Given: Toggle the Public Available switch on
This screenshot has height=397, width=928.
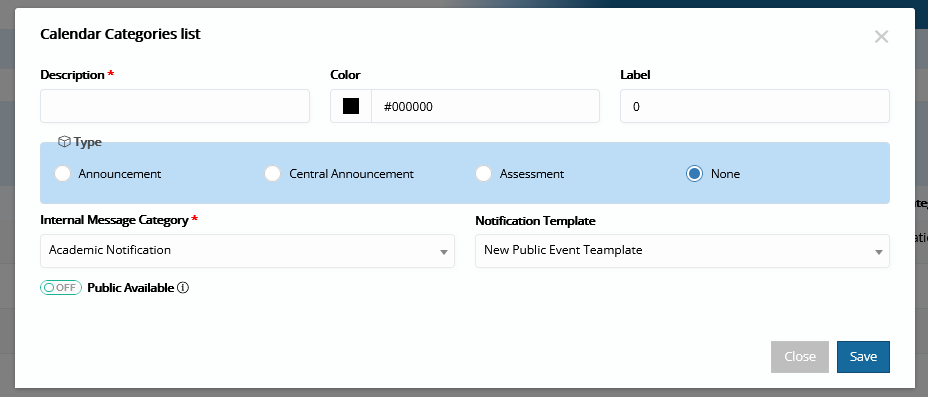Looking at the screenshot, I should pos(61,288).
